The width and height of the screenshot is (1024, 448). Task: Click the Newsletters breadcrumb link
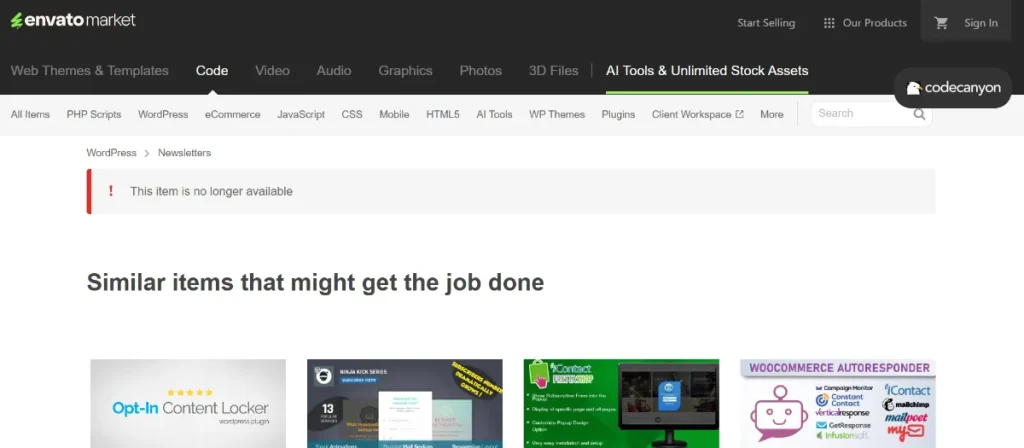(184, 153)
